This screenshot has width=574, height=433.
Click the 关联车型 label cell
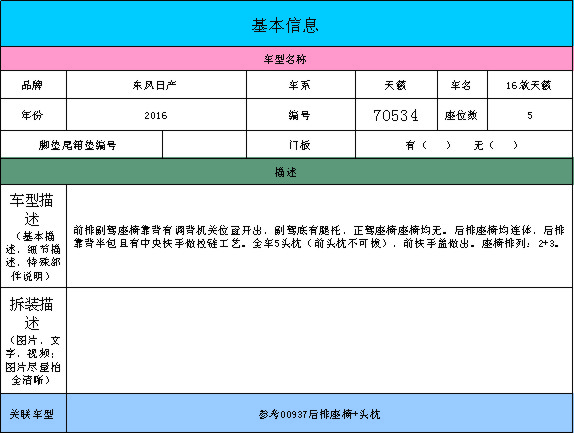33,413
